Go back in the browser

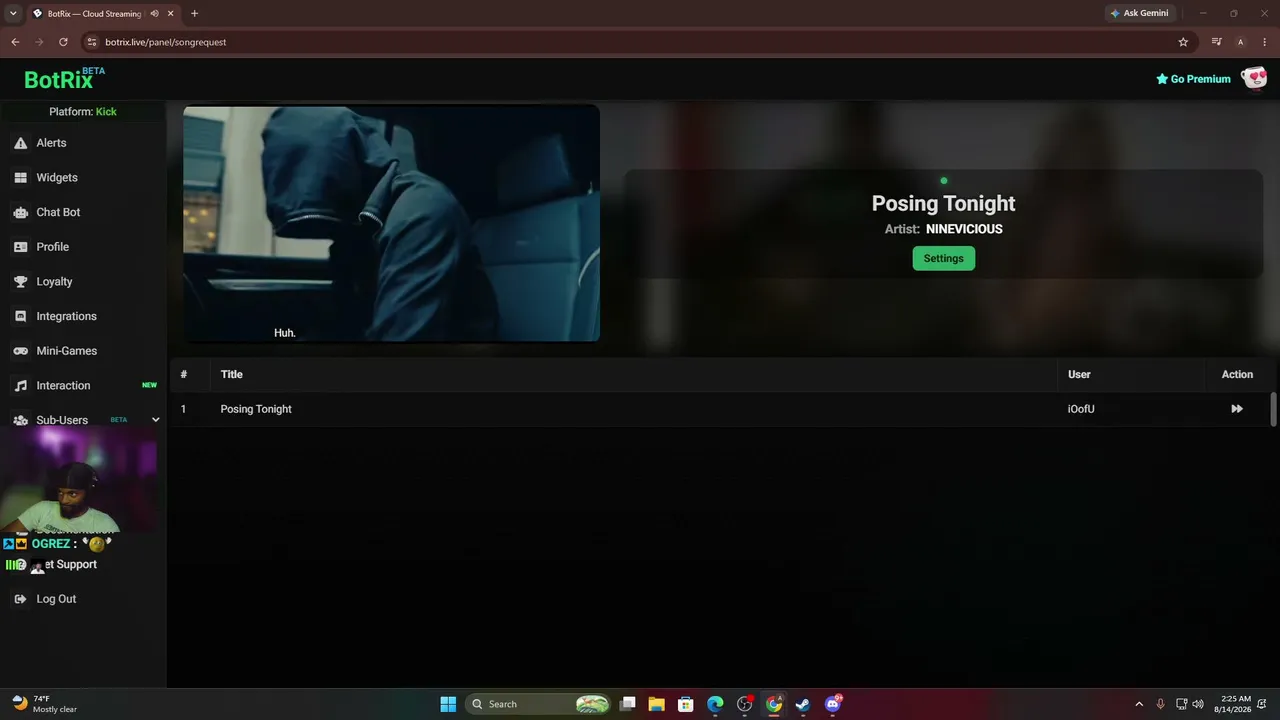15,42
